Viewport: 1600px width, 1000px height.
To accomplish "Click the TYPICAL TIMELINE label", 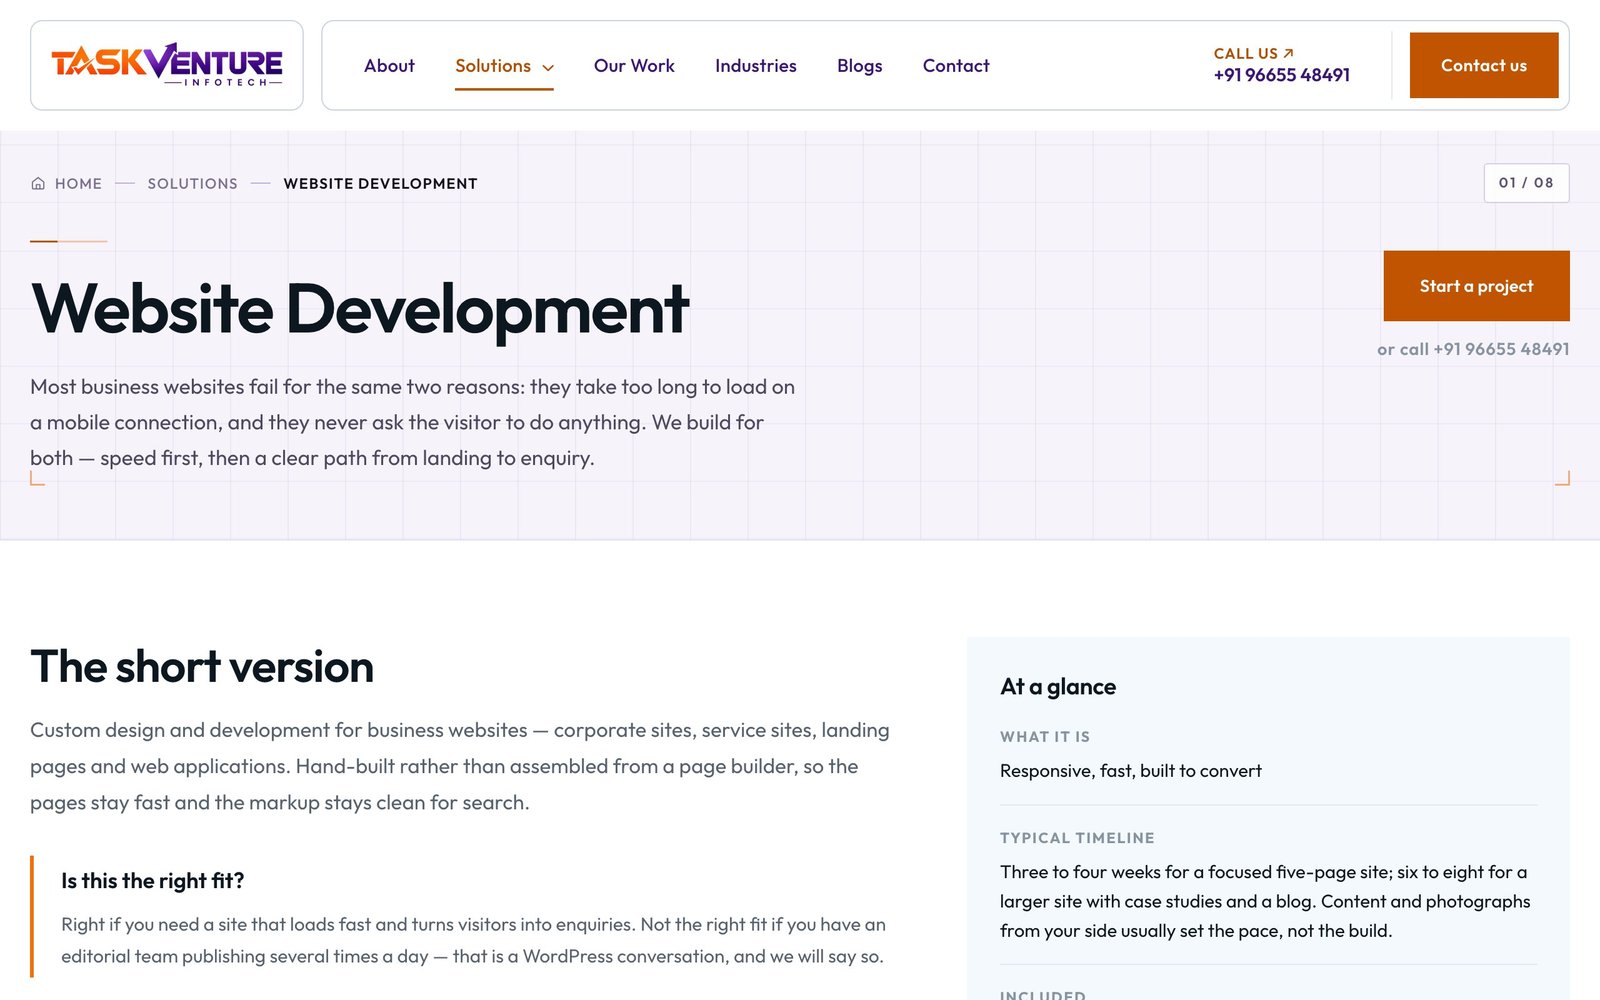I will 1077,838.
